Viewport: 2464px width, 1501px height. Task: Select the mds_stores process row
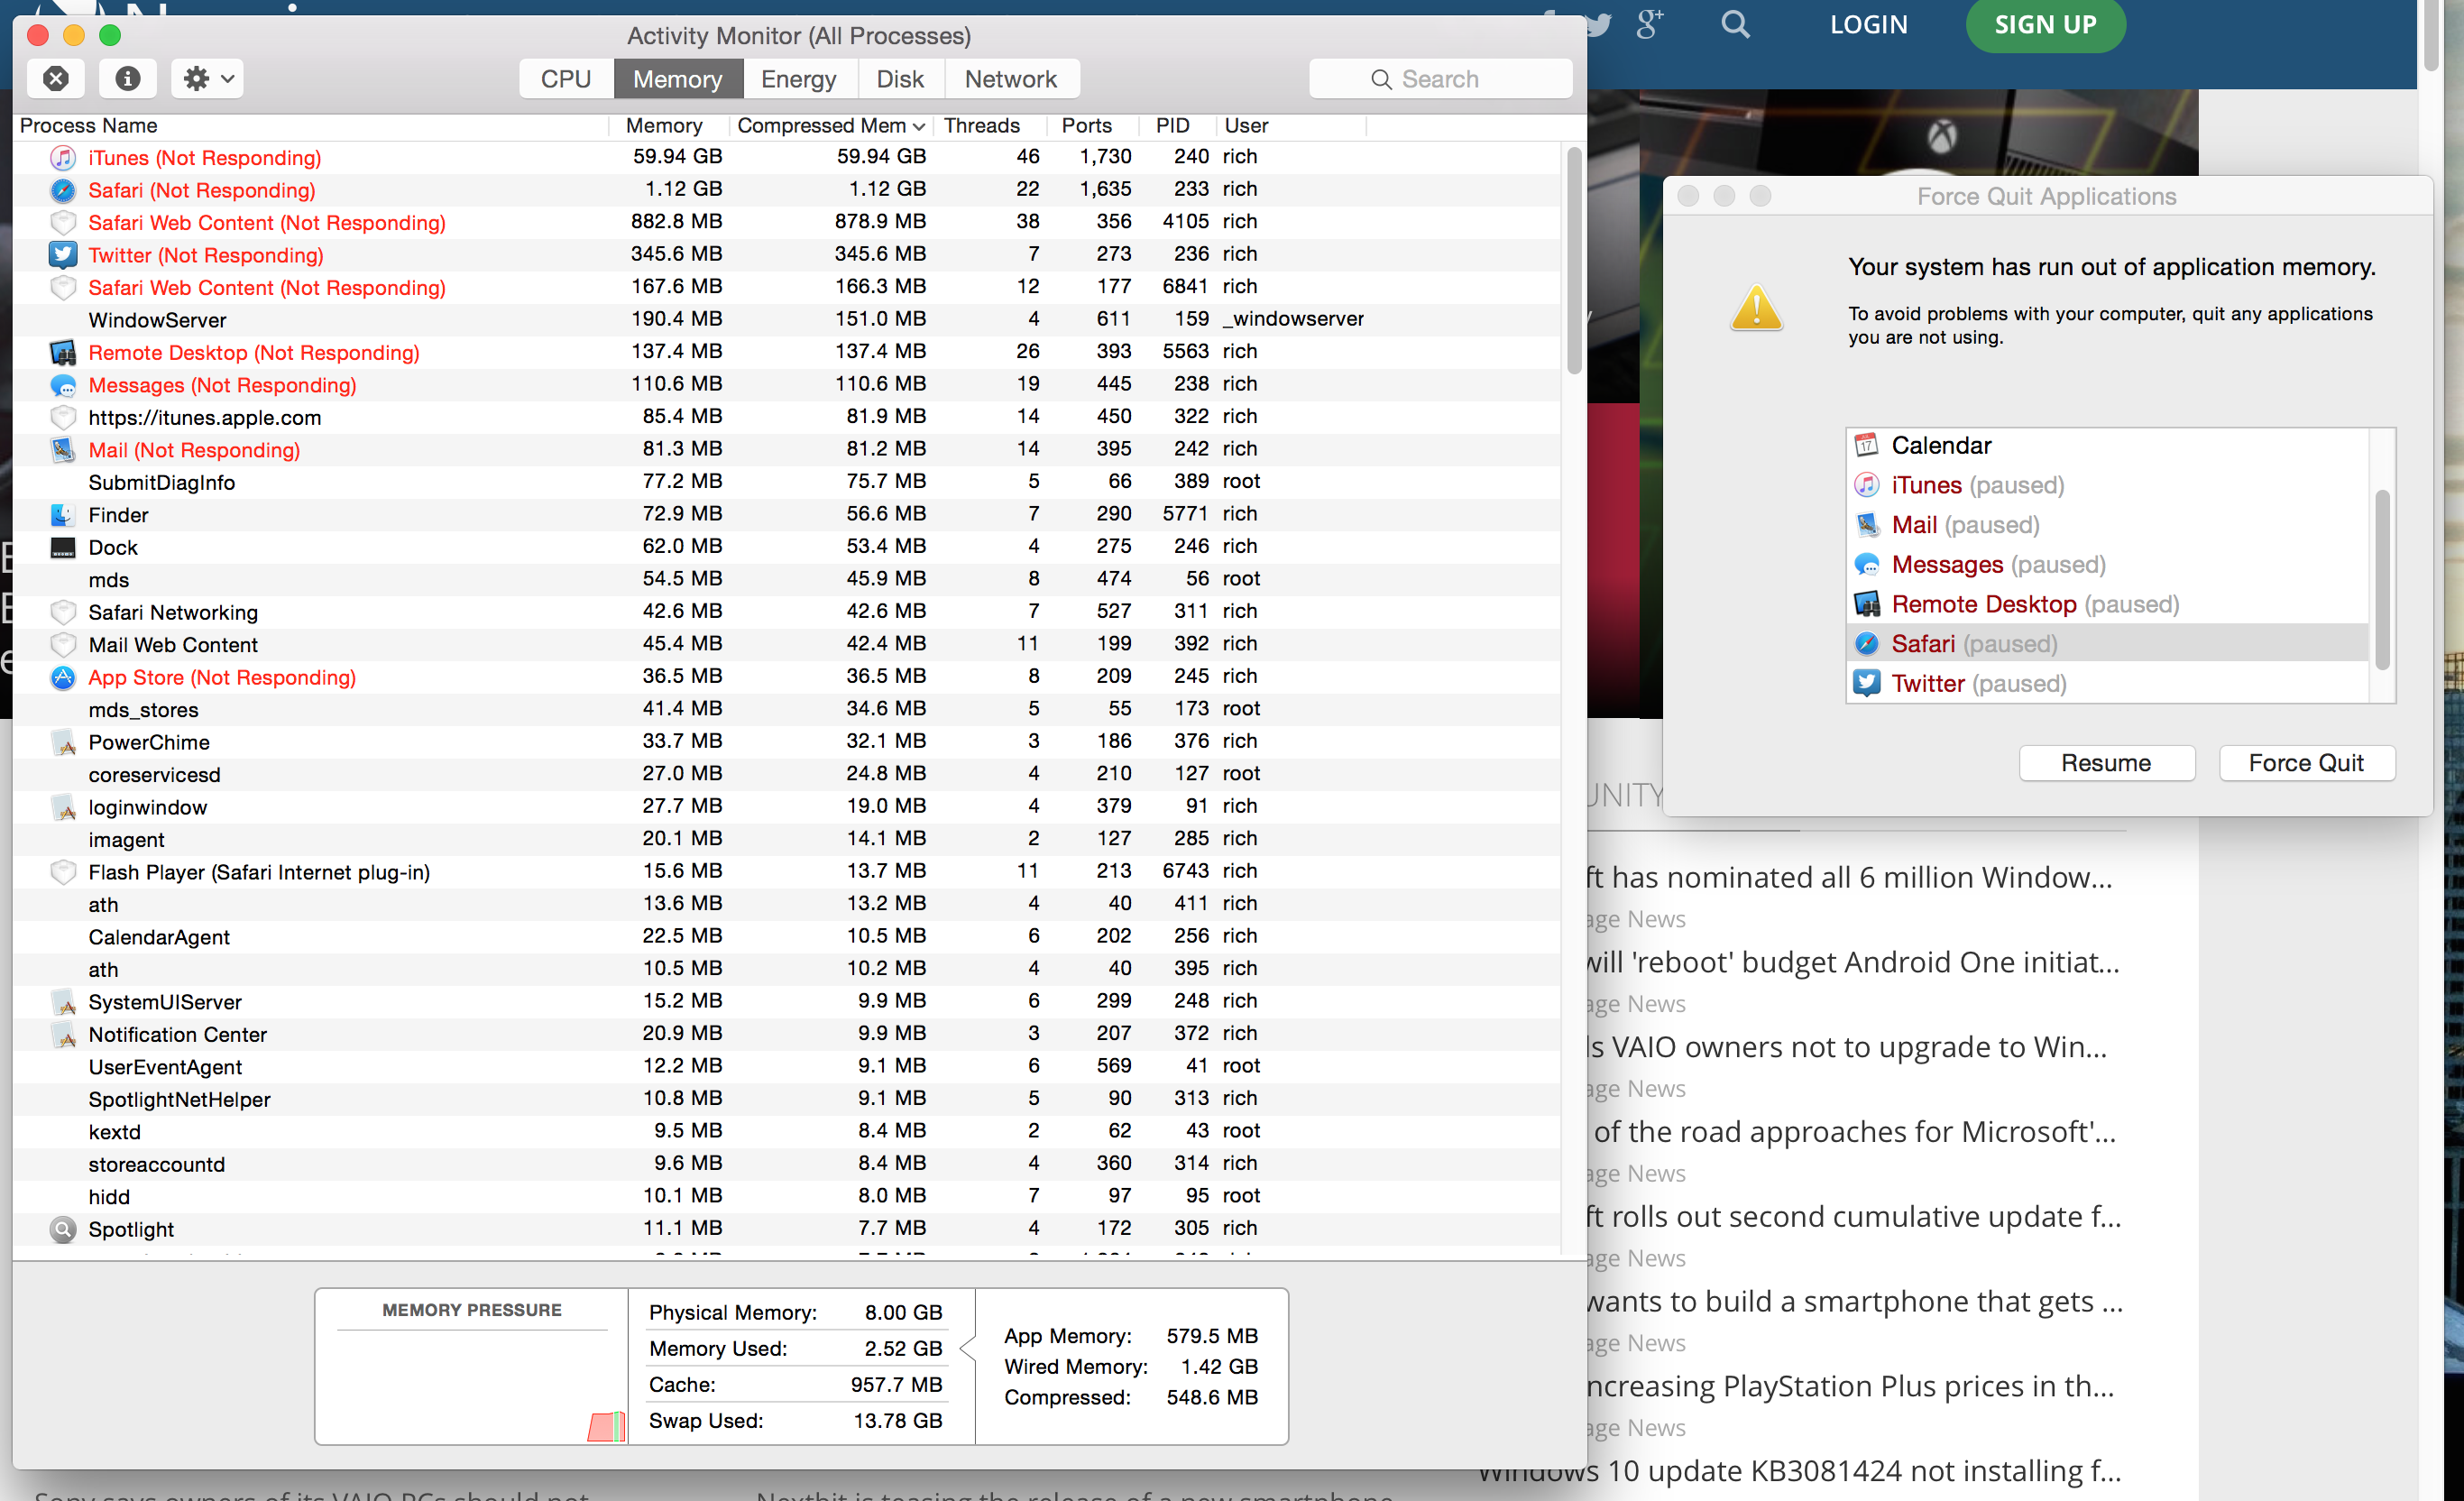pyautogui.click(x=786, y=709)
